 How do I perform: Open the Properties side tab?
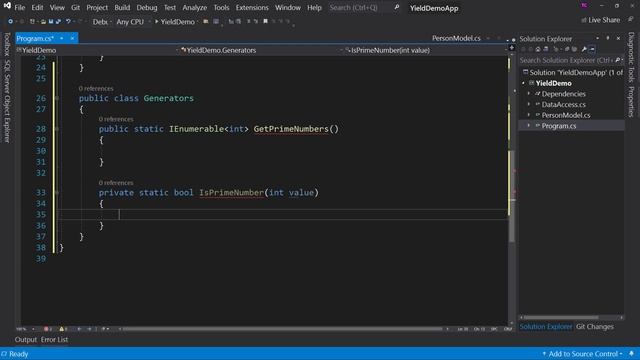[x=631, y=102]
